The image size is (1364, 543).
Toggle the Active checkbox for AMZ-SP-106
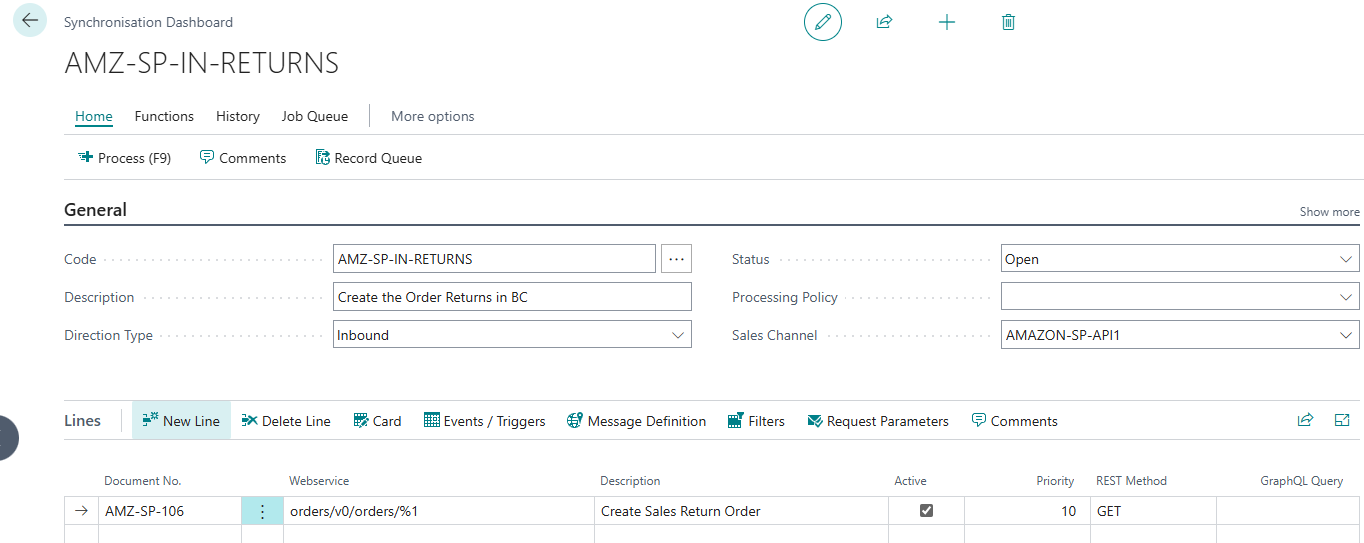coord(926,511)
